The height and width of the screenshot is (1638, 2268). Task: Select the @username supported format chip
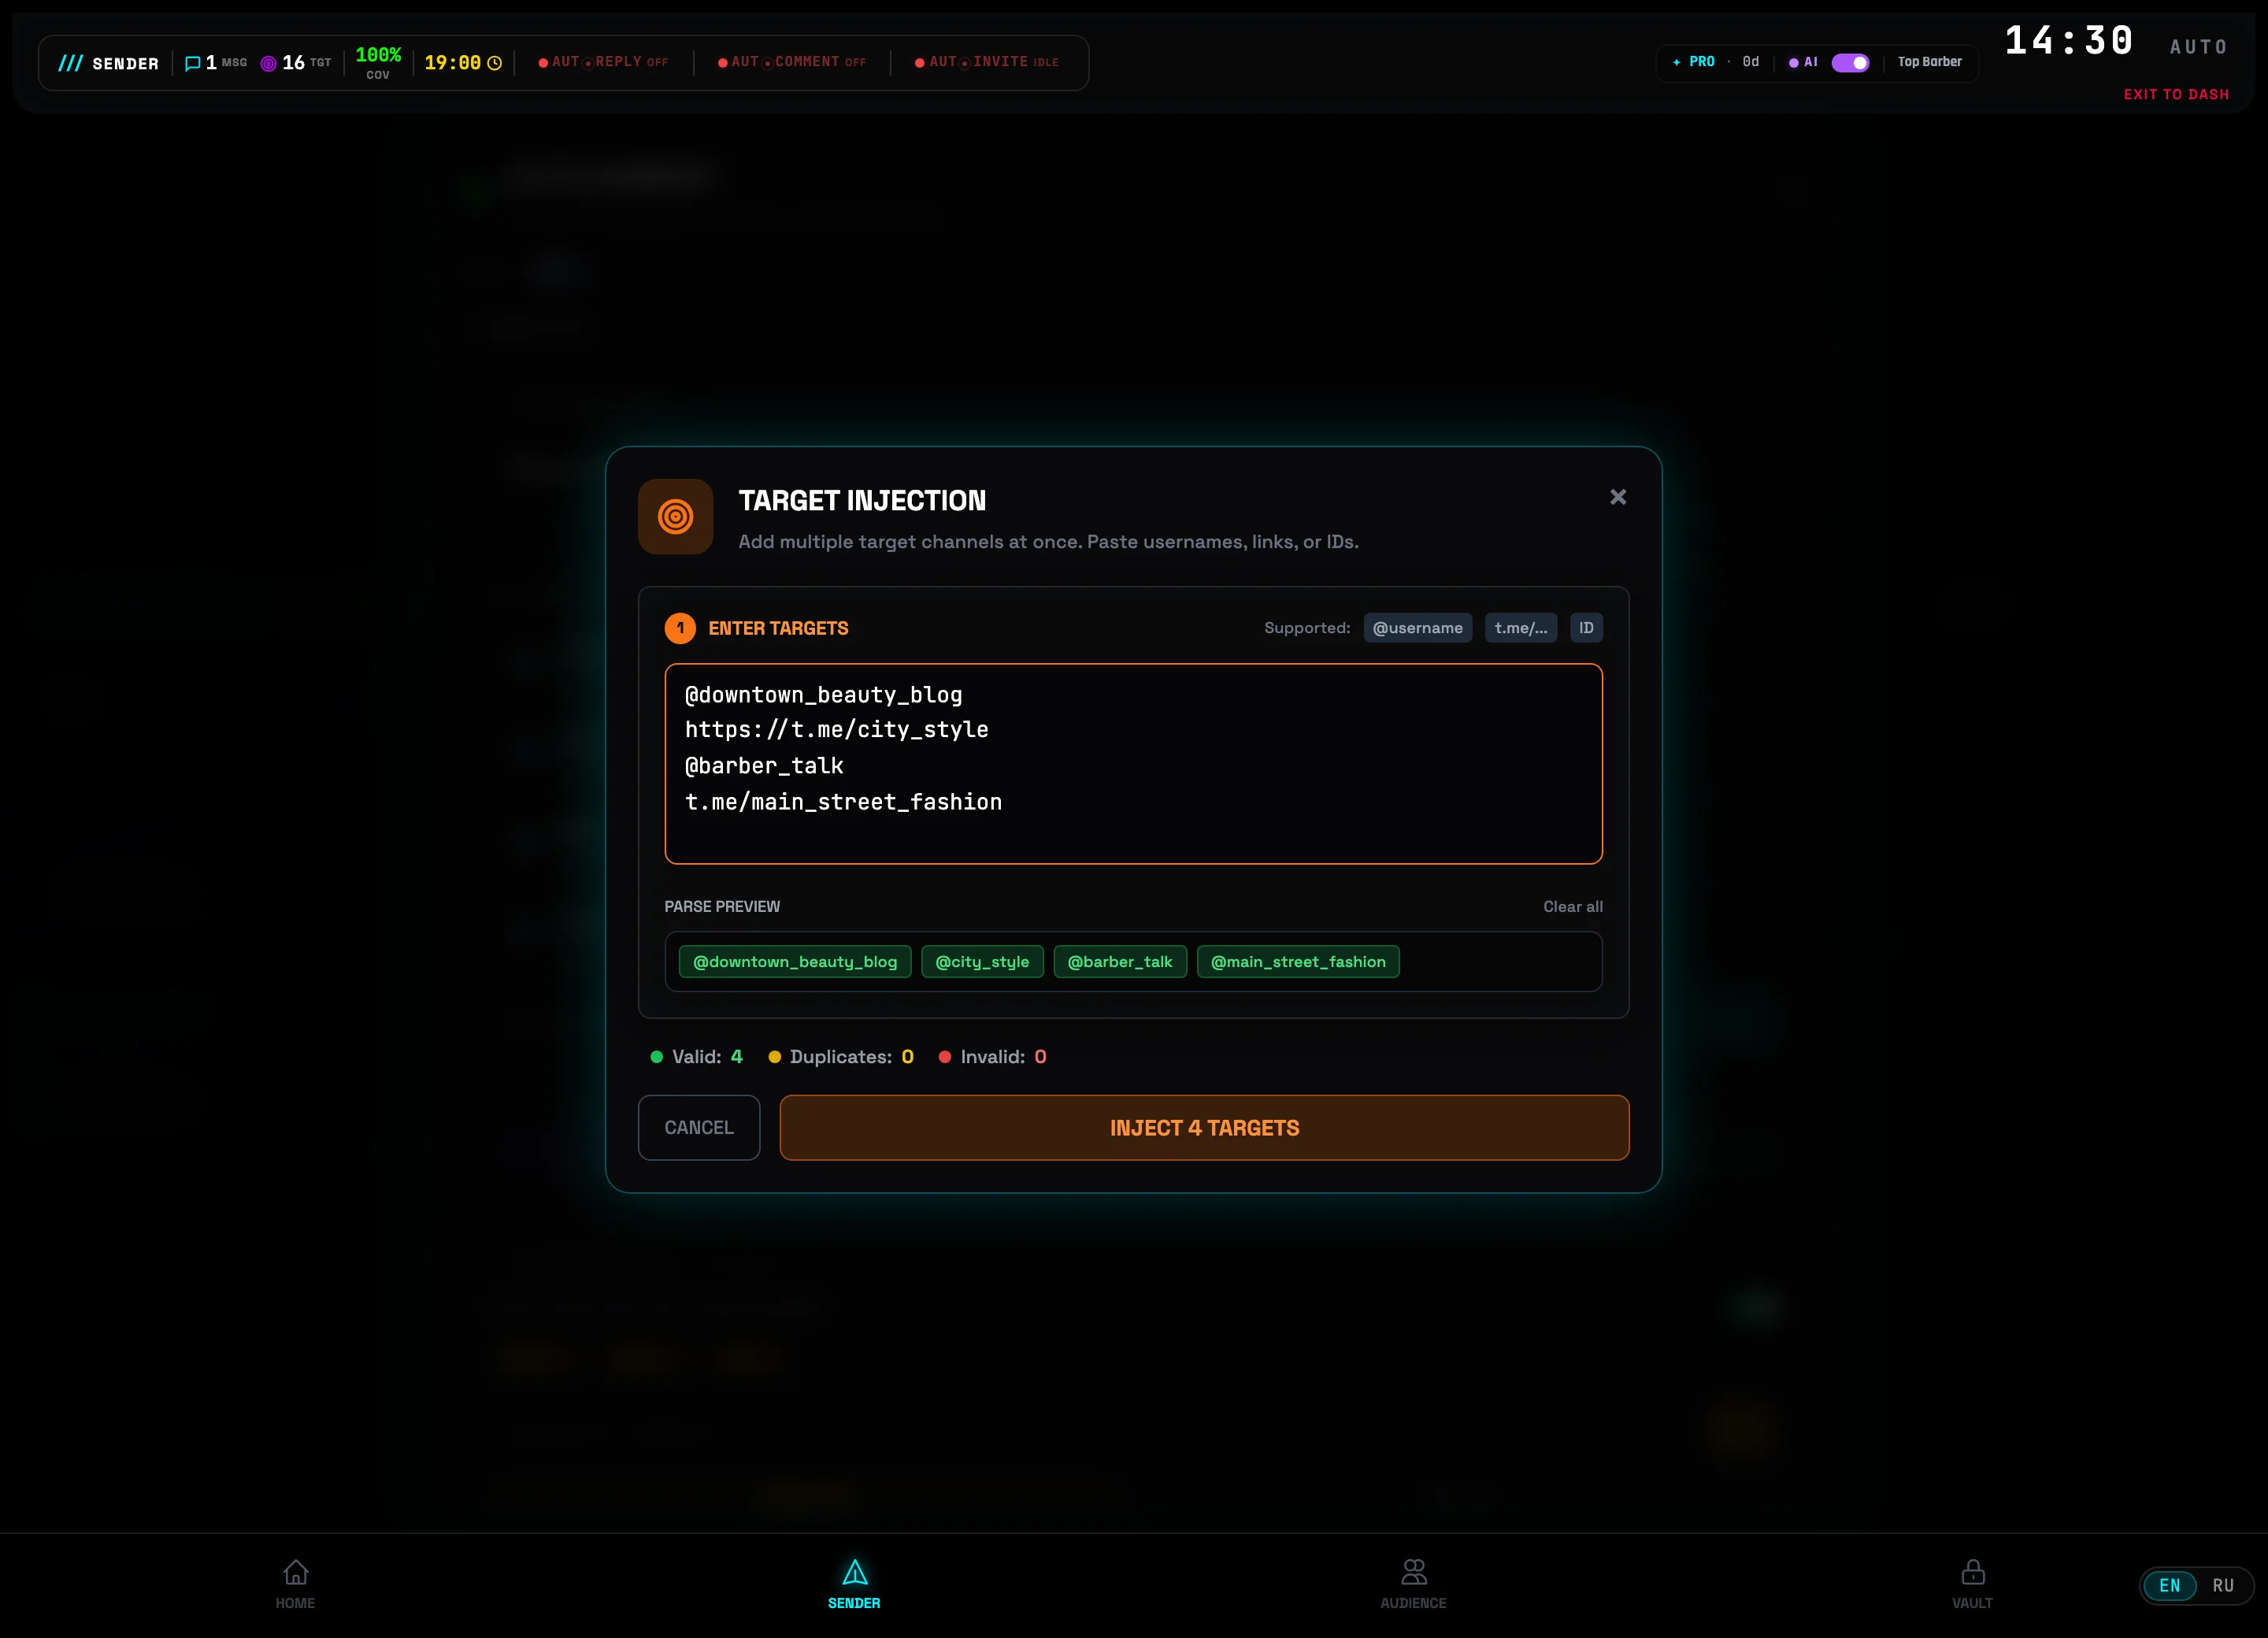pyautogui.click(x=1417, y=628)
